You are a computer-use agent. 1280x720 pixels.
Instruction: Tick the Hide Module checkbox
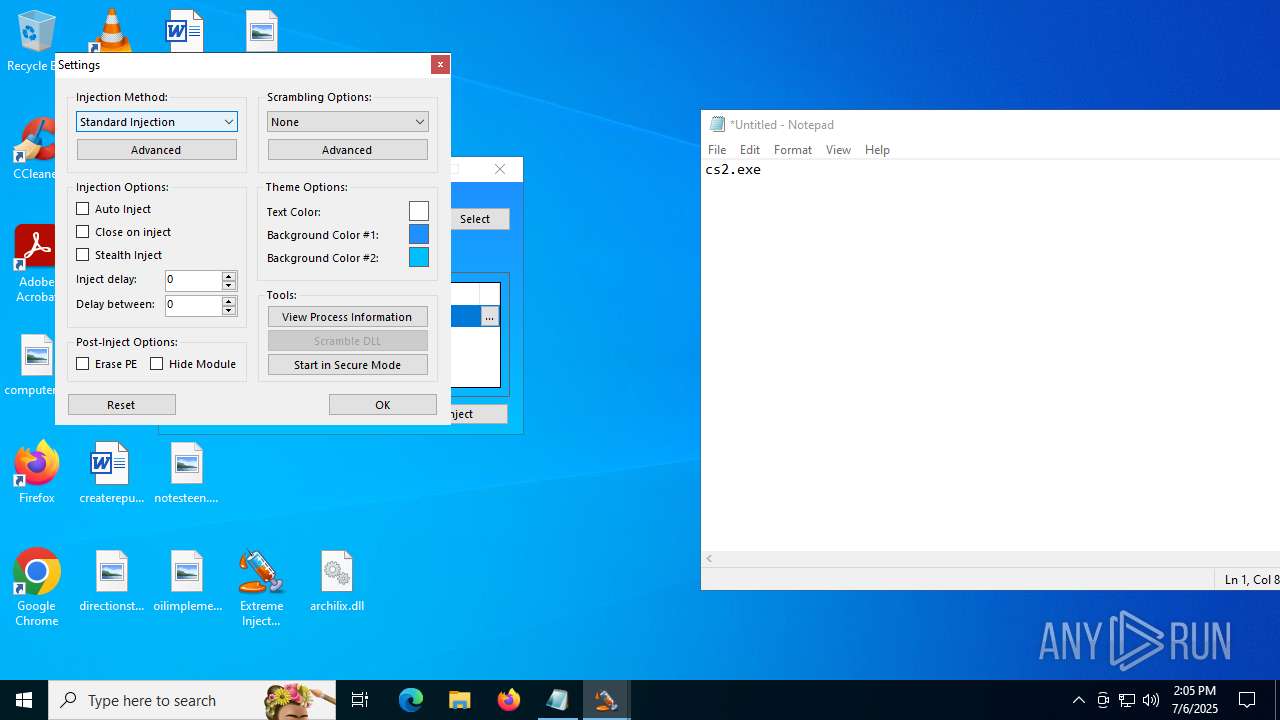tap(157, 363)
